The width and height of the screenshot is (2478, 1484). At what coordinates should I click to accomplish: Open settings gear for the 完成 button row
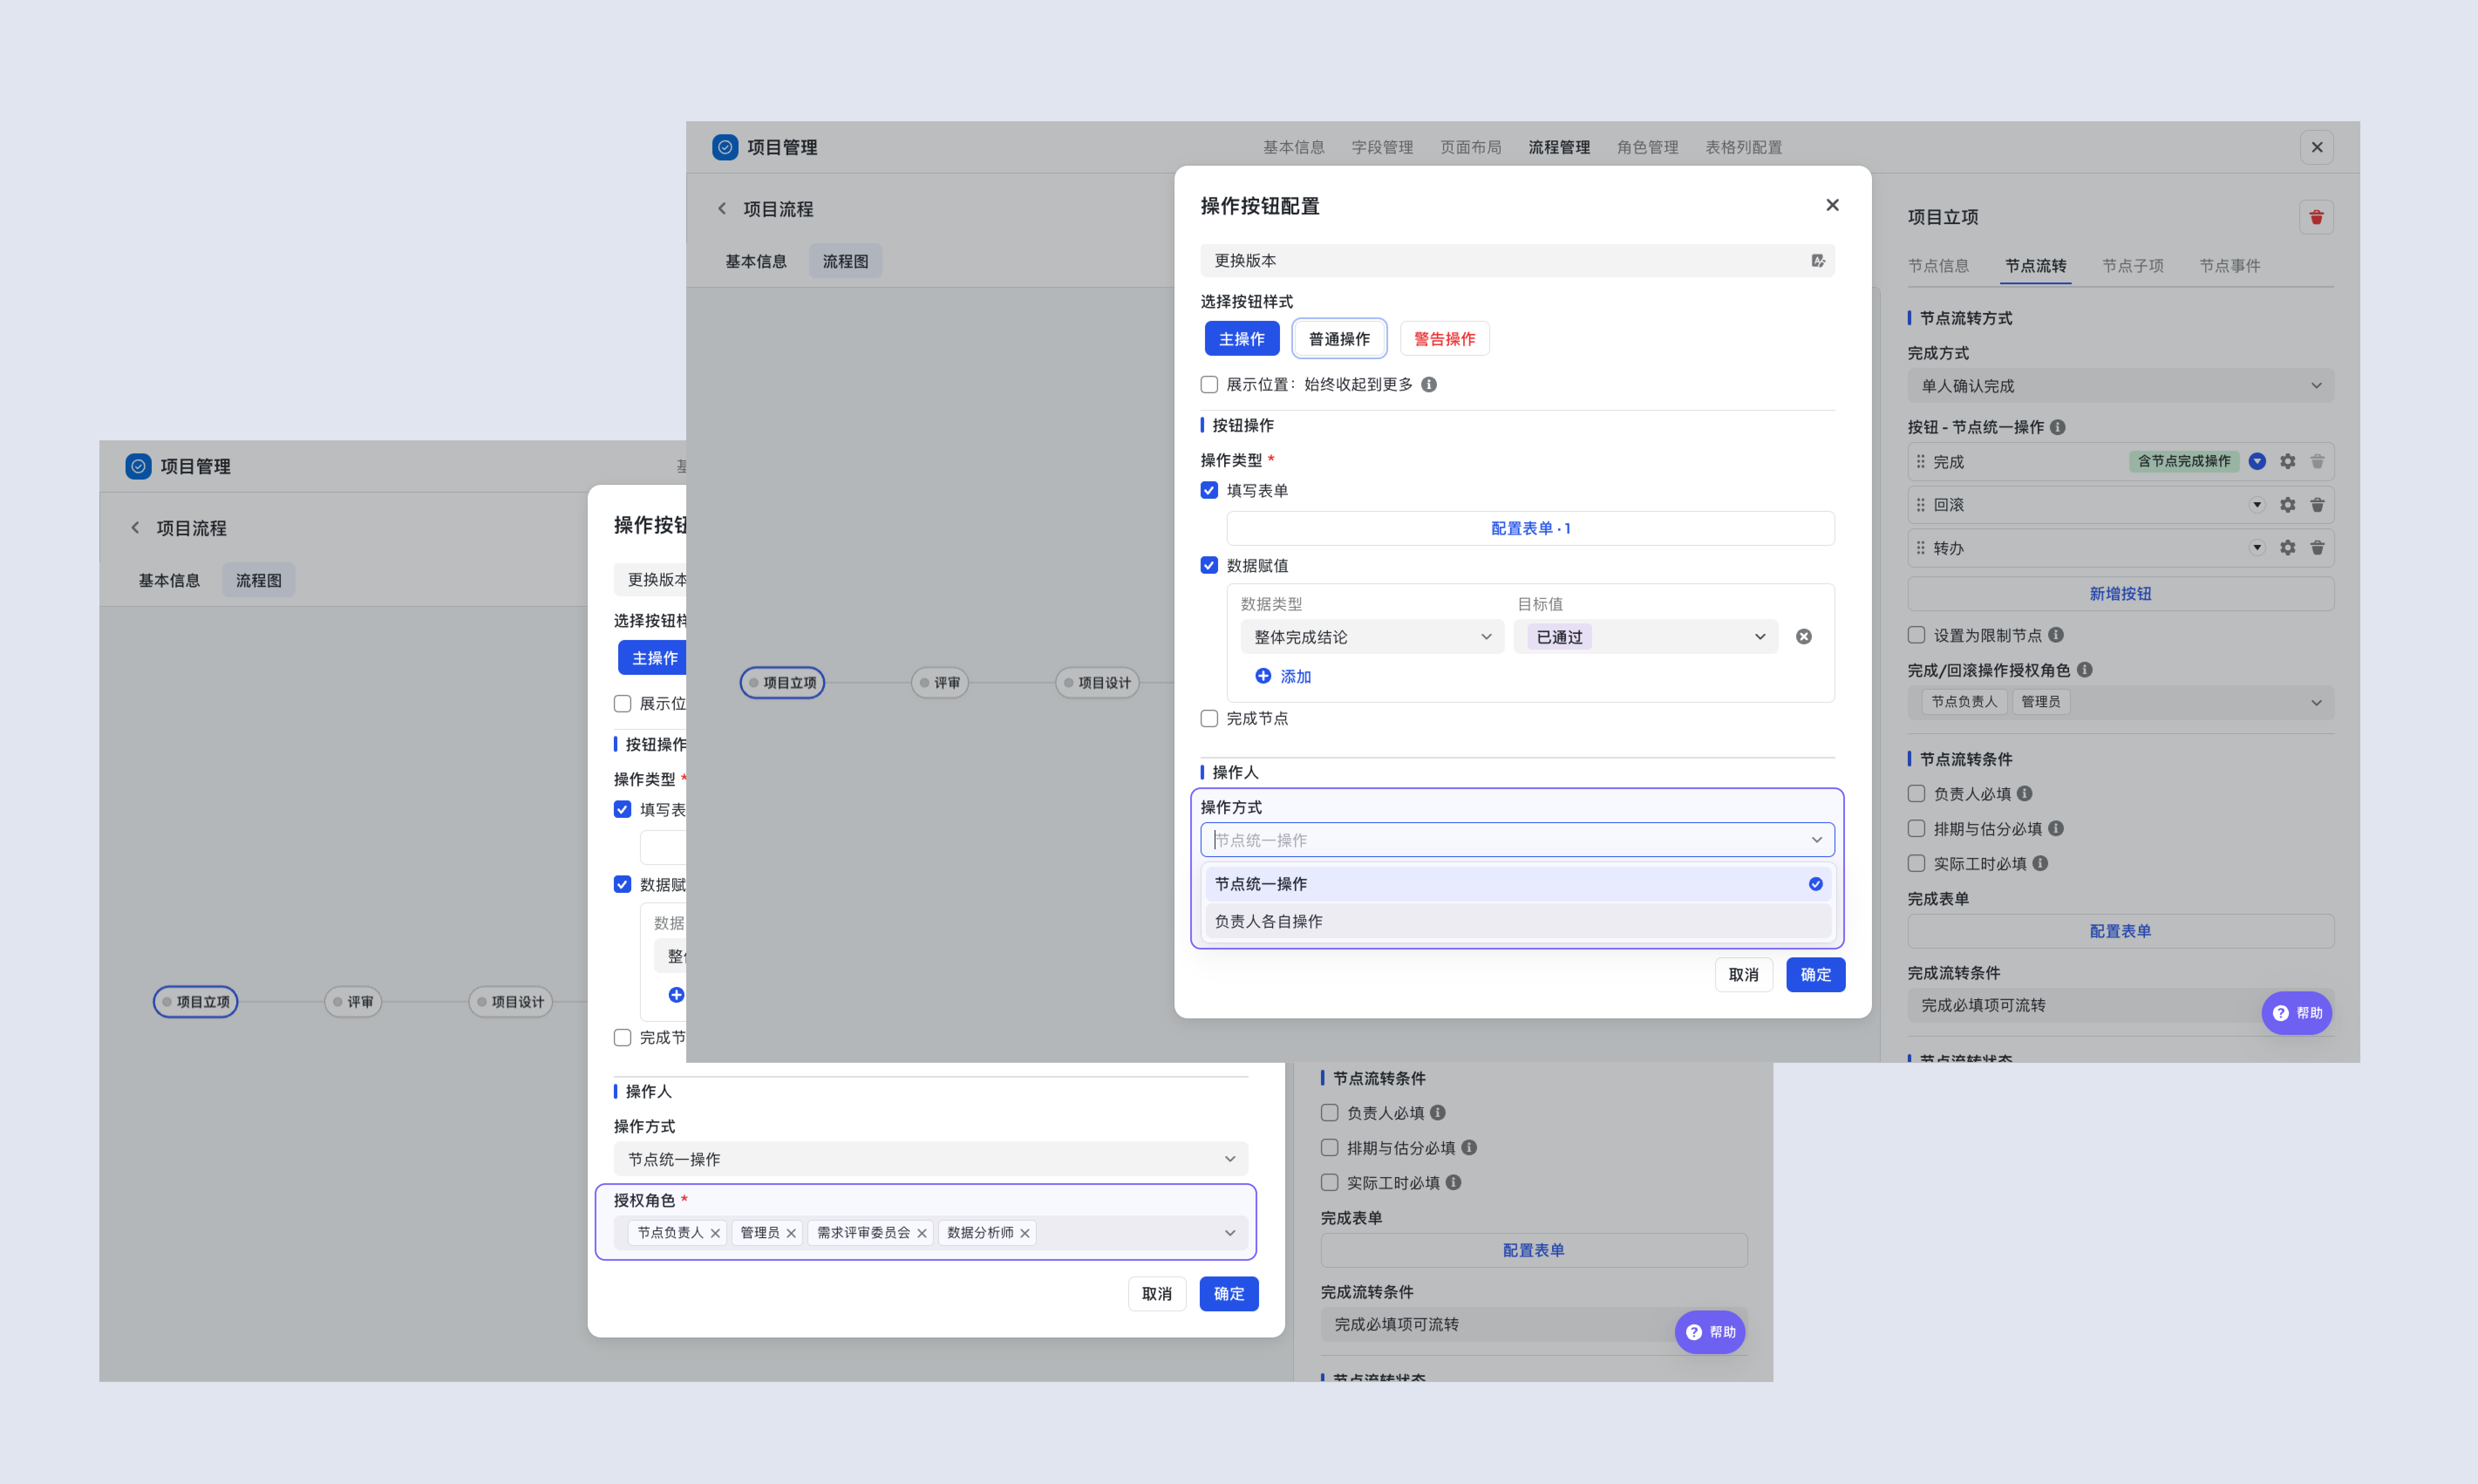coord(2287,462)
